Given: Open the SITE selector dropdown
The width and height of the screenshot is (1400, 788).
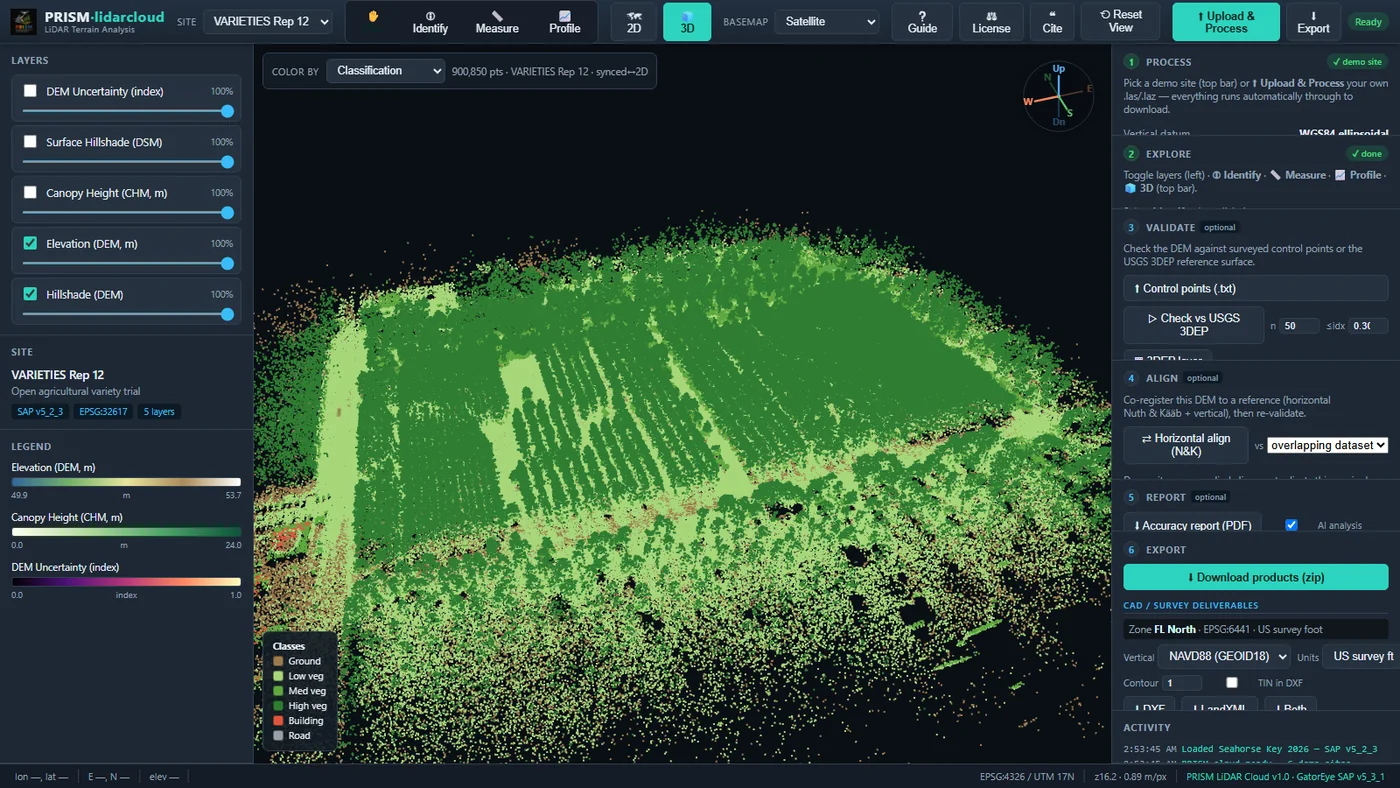Looking at the screenshot, I should pos(268,21).
